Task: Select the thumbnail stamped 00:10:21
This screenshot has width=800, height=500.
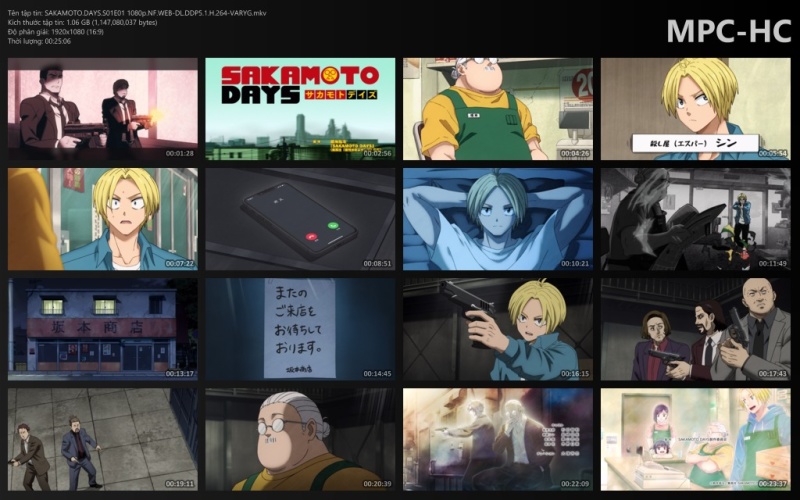Action: [x=498, y=219]
